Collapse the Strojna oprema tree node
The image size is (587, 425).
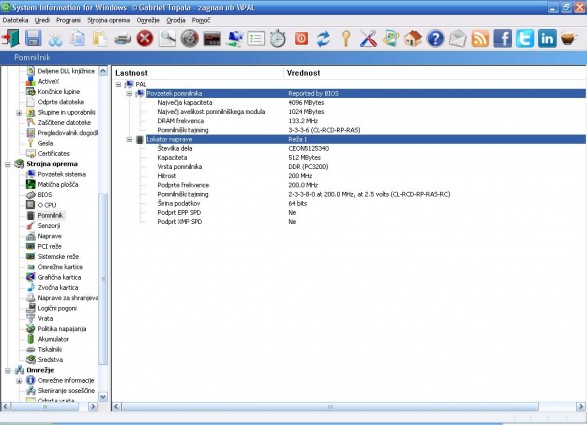point(7,164)
